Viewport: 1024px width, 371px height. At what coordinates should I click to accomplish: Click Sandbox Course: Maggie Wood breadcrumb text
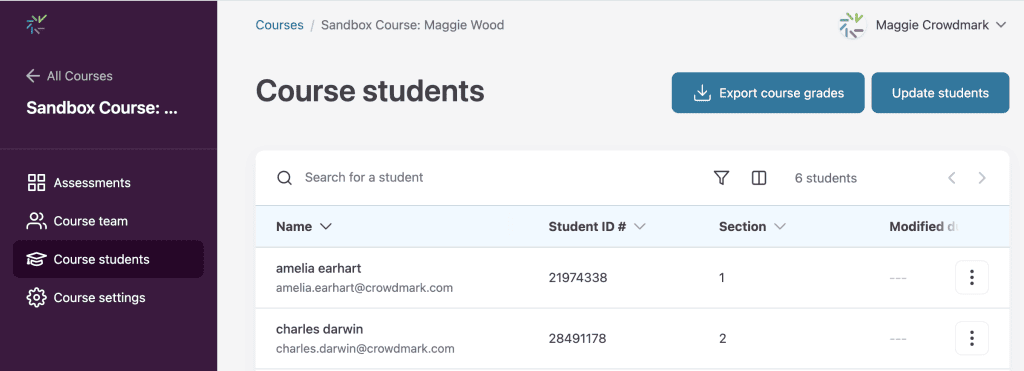click(413, 25)
